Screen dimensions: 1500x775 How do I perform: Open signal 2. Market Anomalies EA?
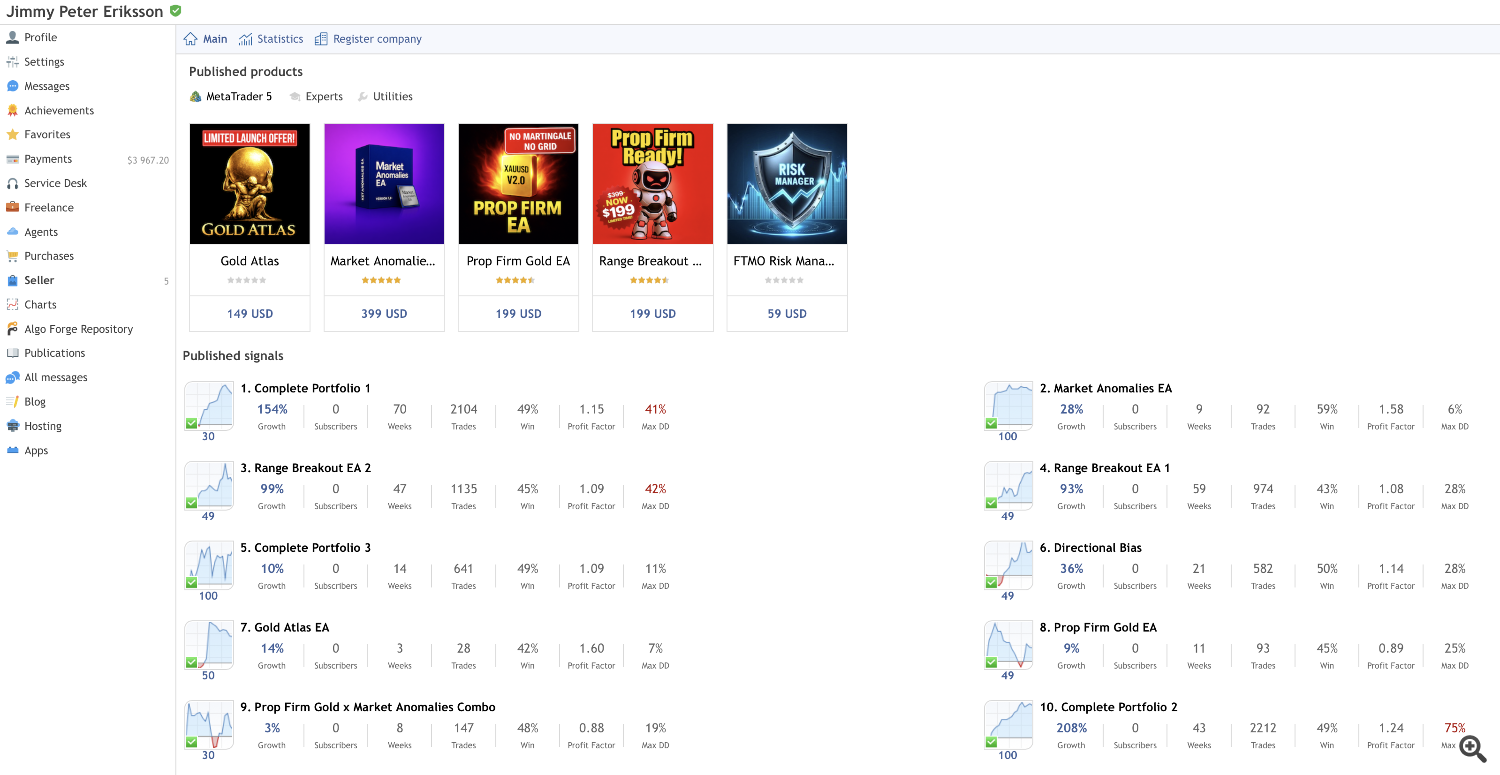[x=1106, y=388]
